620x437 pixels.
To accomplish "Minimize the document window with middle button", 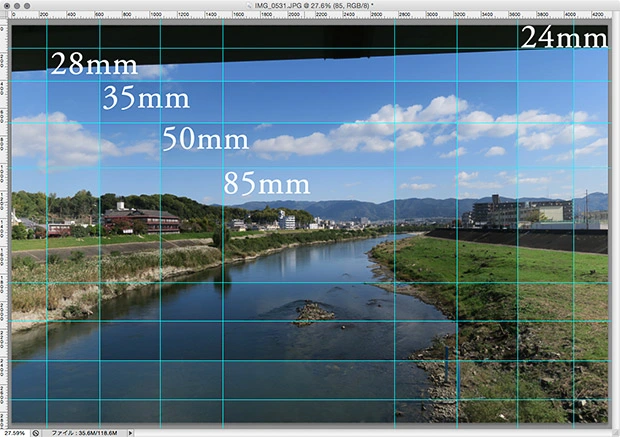I will [17, 6].
